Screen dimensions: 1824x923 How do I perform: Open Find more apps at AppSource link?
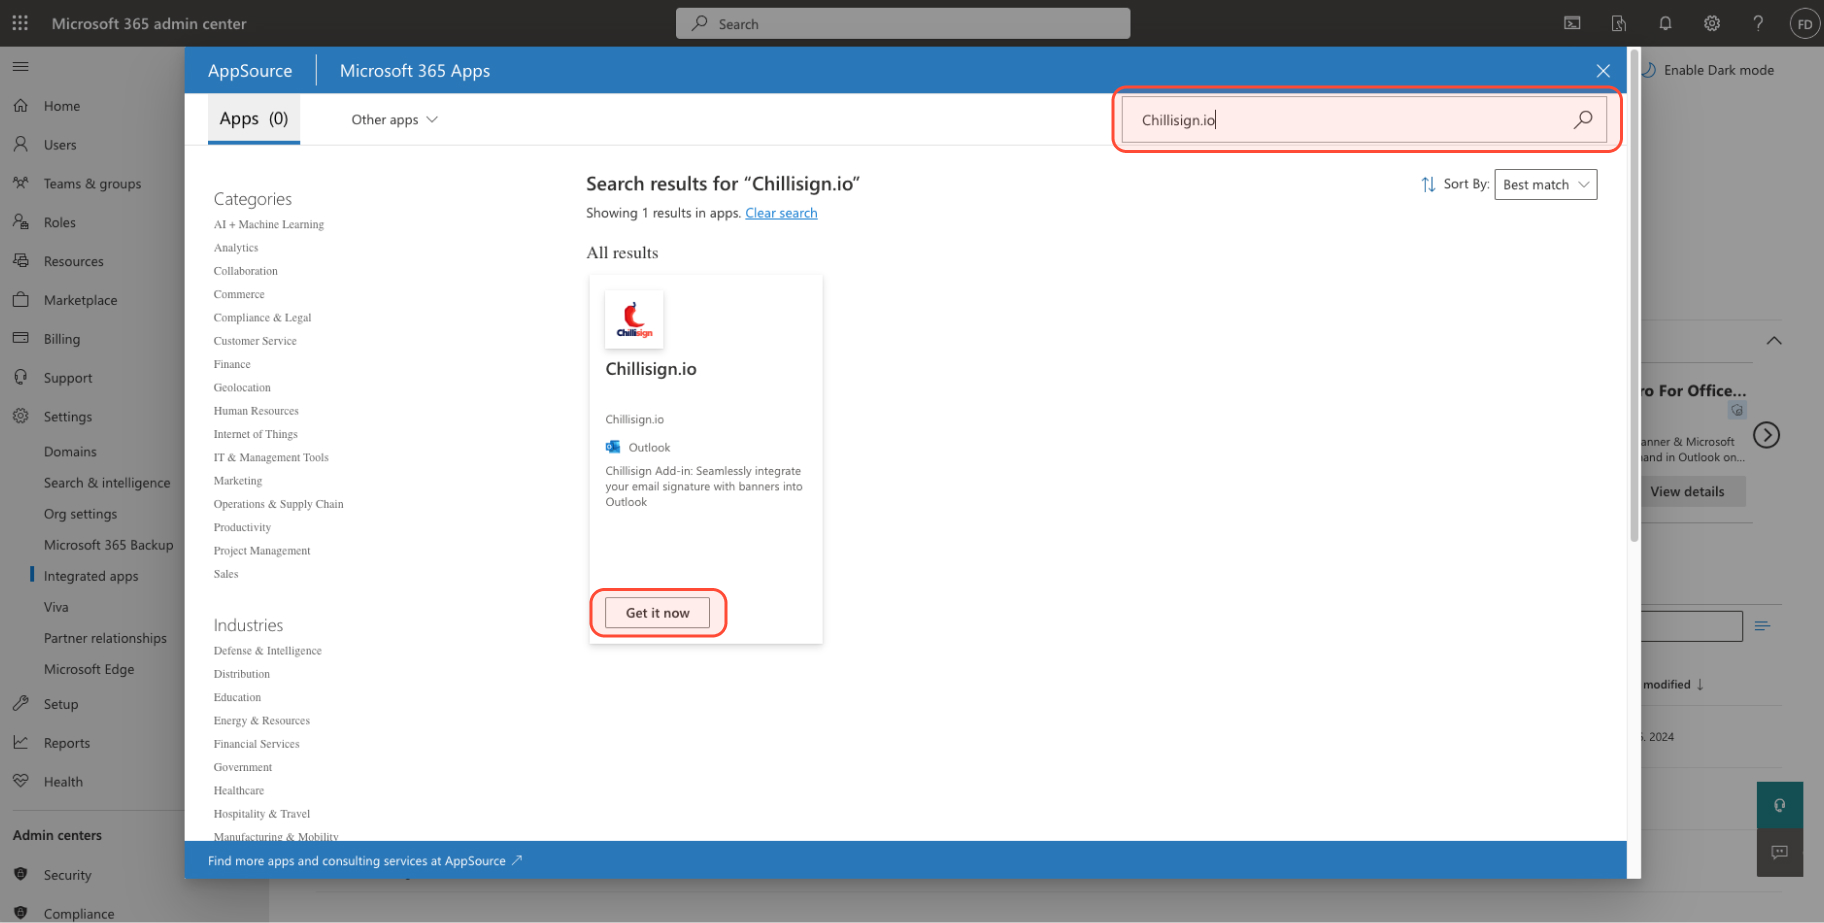coord(365,861)
